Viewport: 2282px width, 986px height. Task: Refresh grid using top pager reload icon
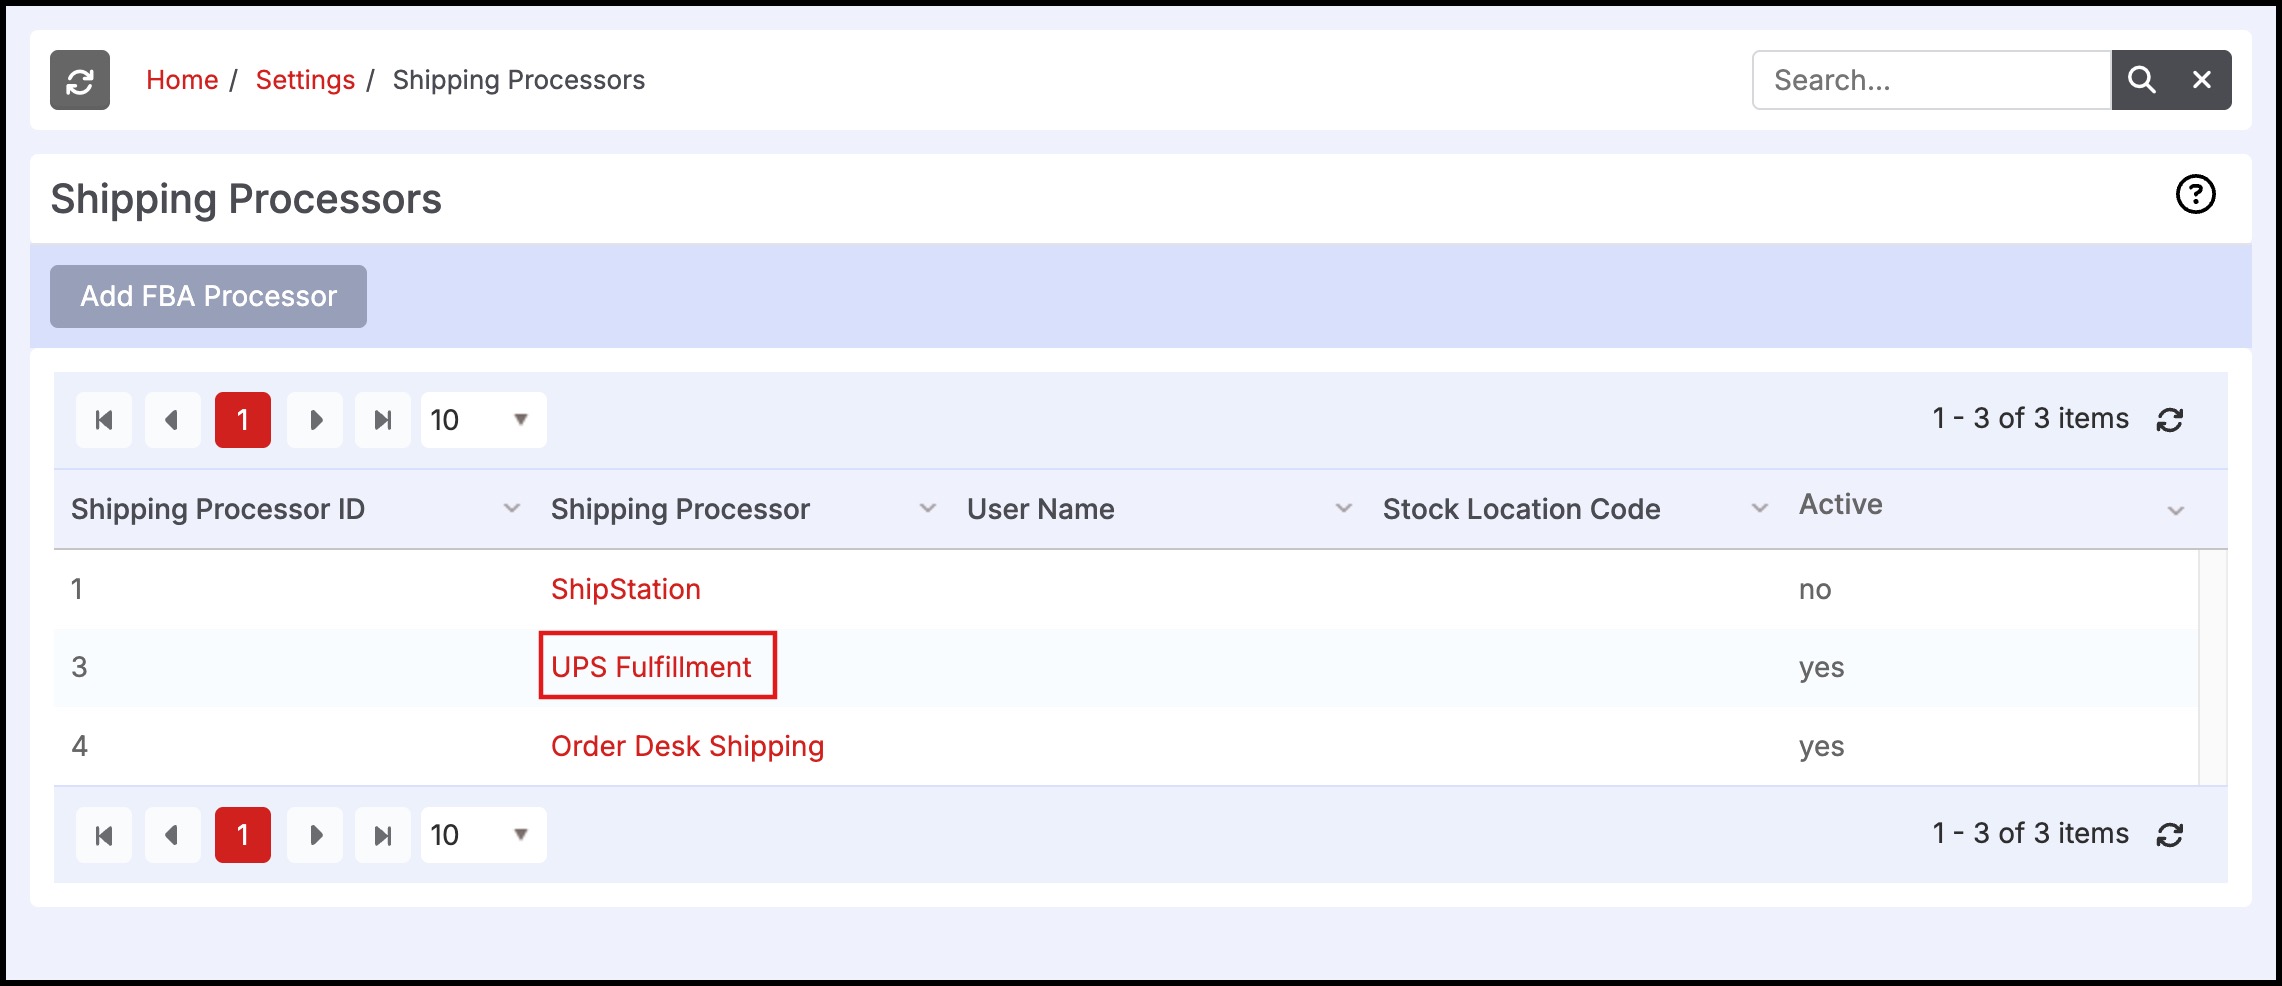click(x=2169, y=420)
